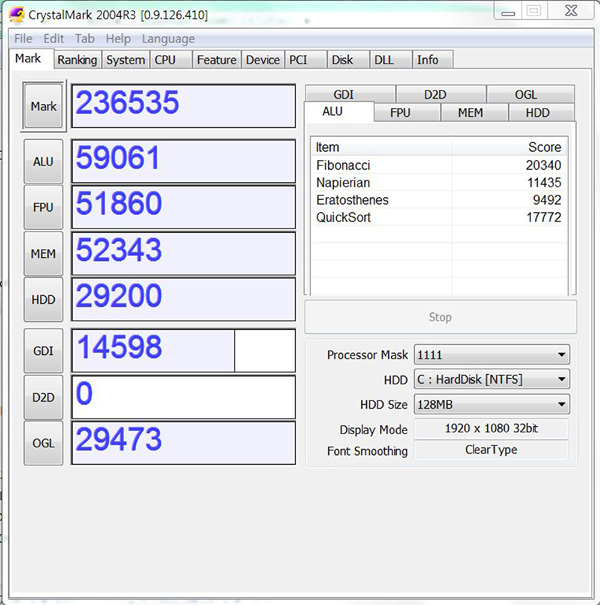Select the Napierian row

[439, 183]
